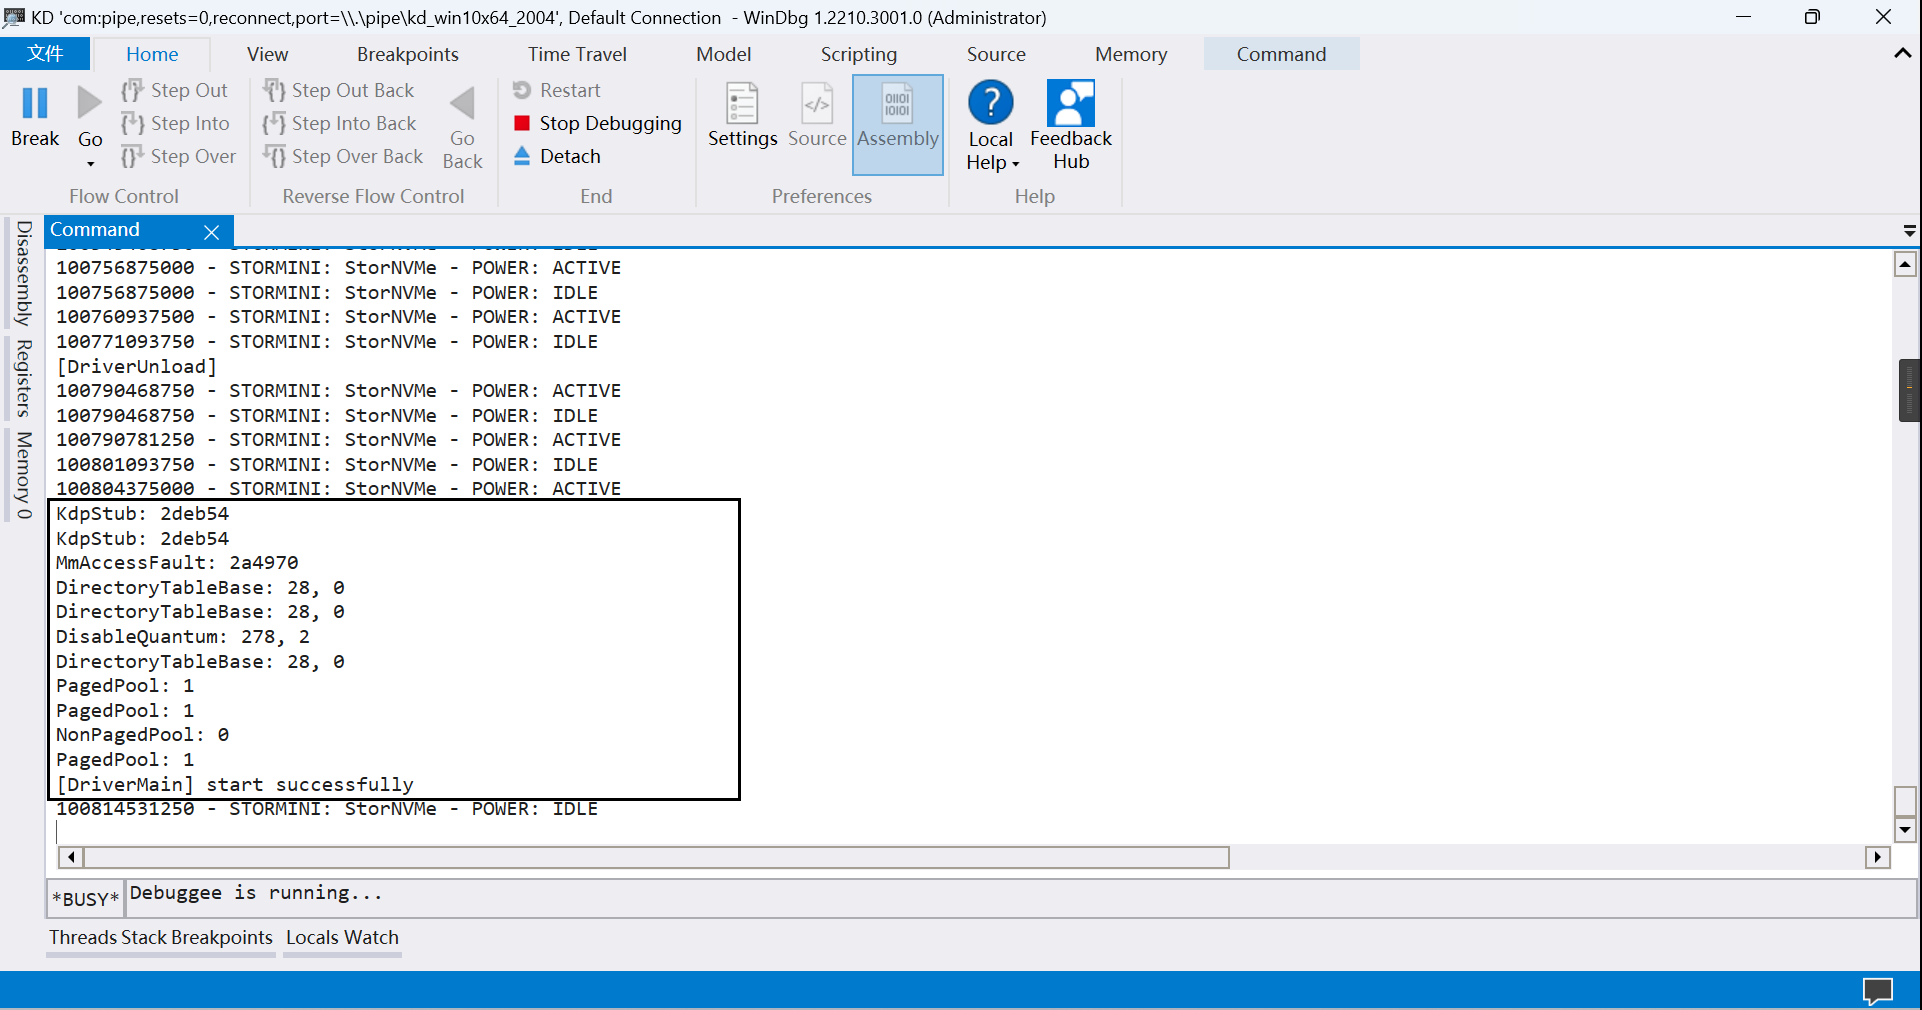Open the Go dropdown arrow
The width and height of the screenshot is (1922, 1010).
(90, 163)
